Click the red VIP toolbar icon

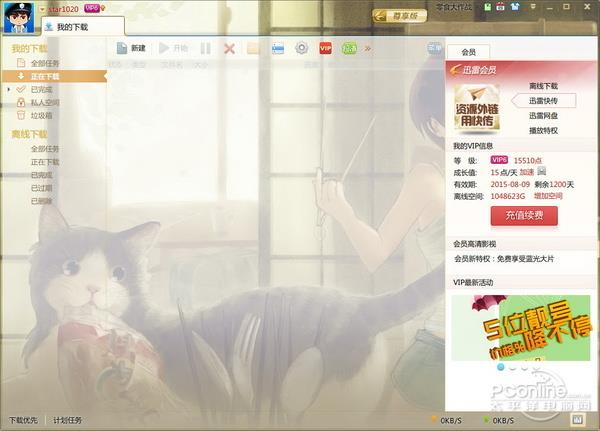(326, 48)
